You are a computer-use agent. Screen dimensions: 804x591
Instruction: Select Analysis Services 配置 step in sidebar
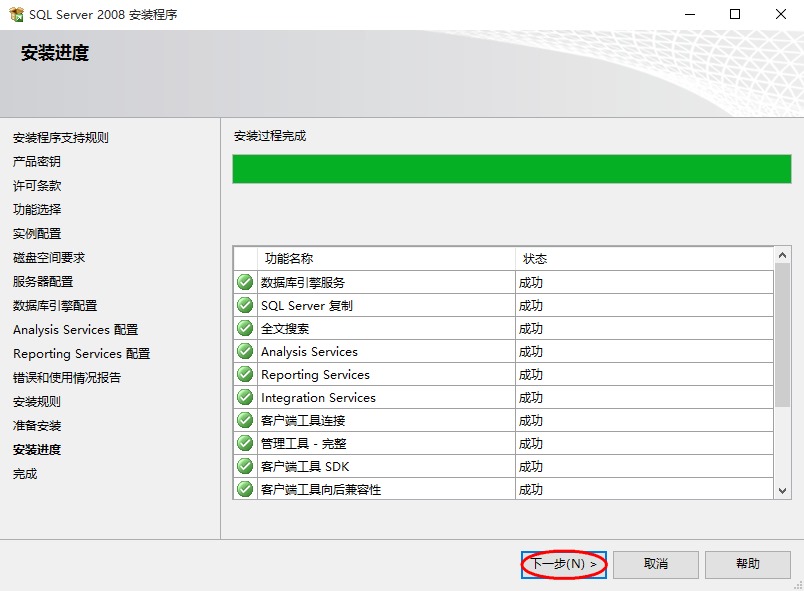tap(75, 330)
